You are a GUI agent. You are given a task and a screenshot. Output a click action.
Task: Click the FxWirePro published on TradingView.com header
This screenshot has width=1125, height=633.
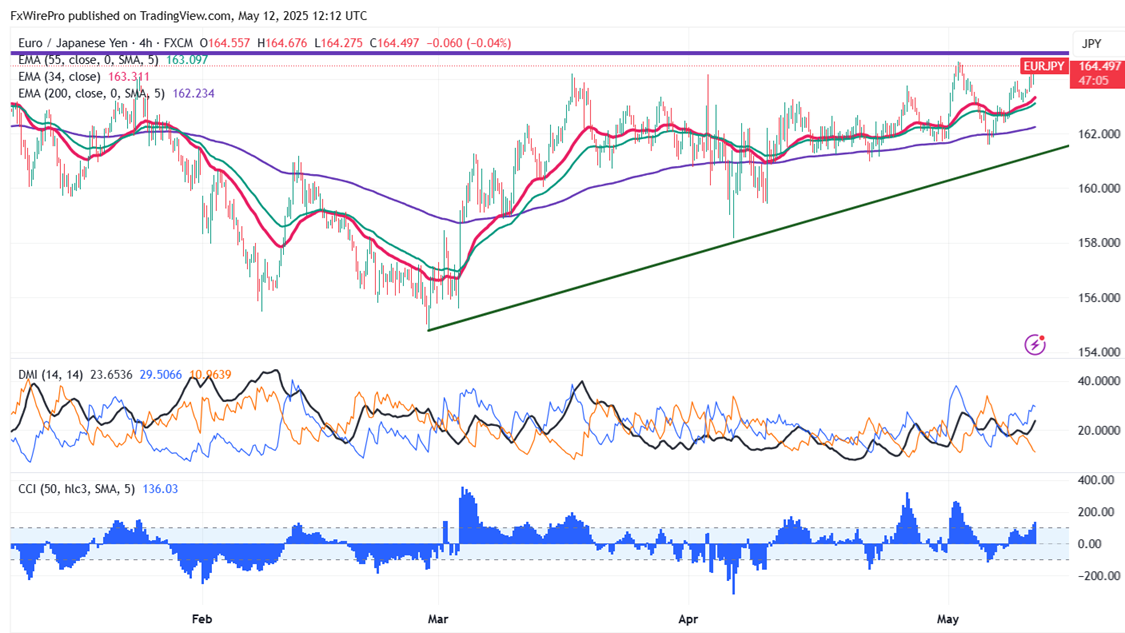(x=188, y=15)
